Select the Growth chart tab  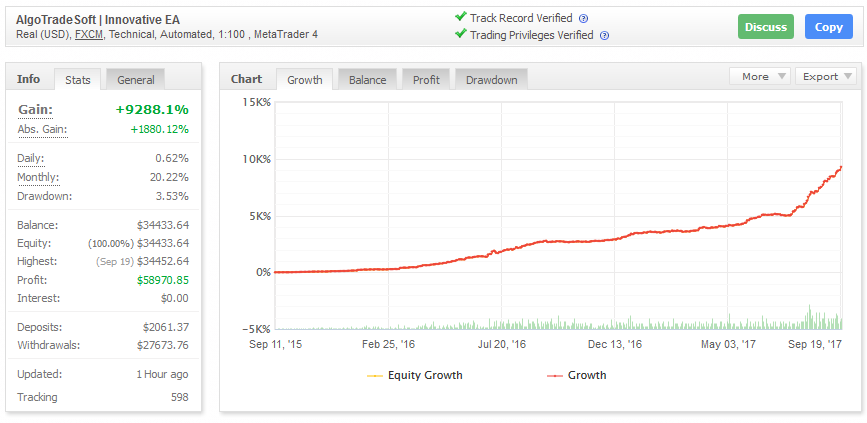pos(305,80)
